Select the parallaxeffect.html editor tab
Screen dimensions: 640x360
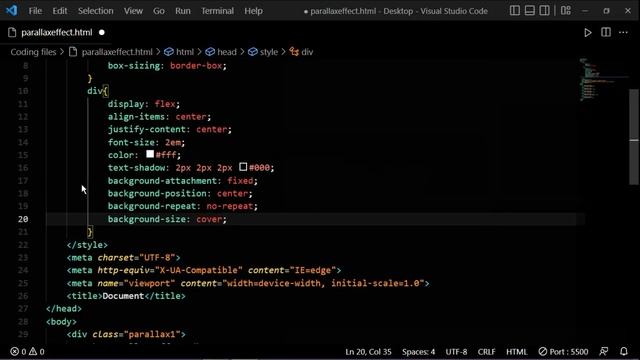(56, 32)
